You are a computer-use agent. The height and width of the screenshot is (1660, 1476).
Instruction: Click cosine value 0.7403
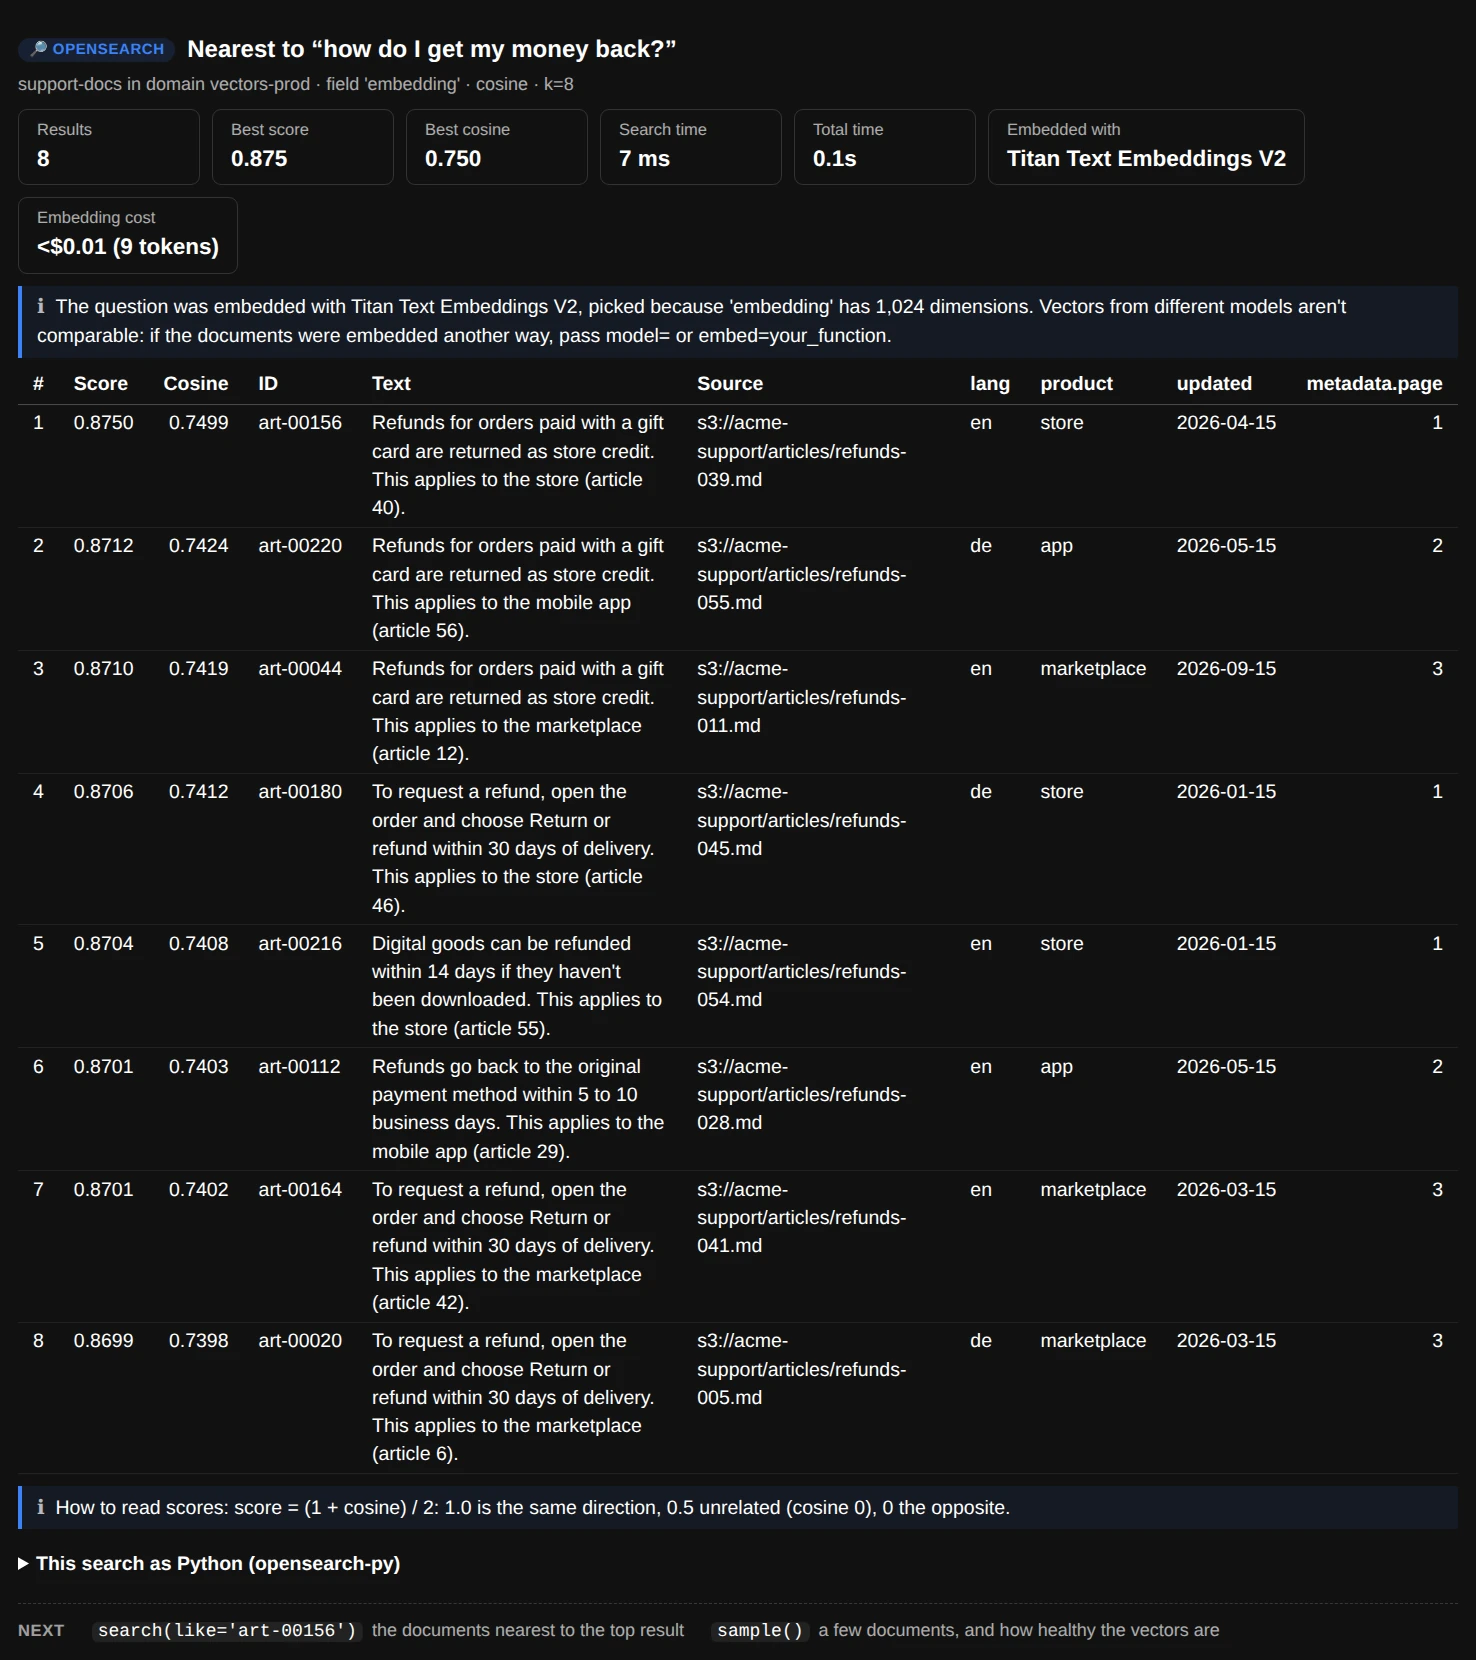pos(198,1067)
